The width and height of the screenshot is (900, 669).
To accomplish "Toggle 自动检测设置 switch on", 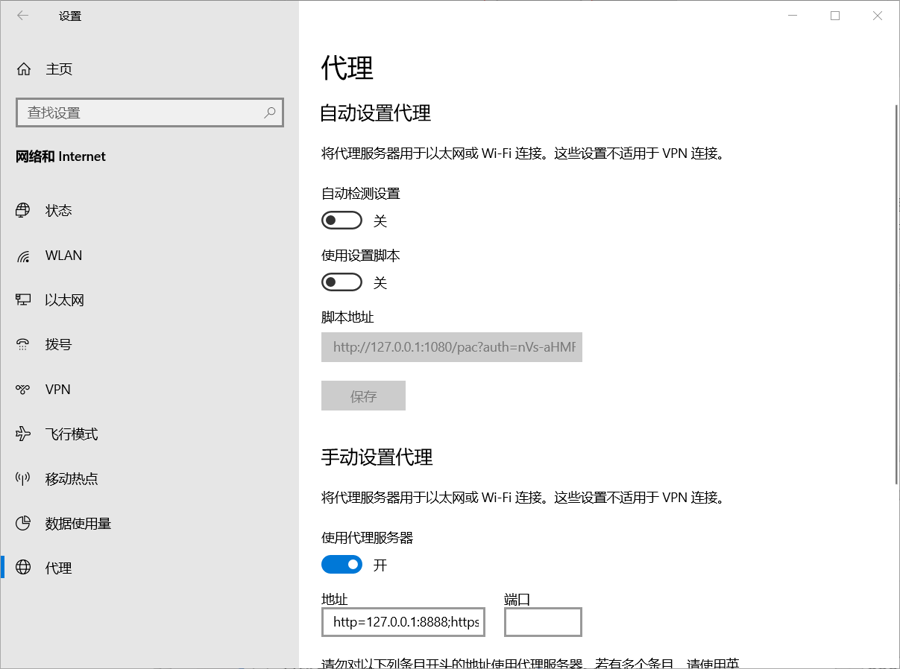I will (x=342, y=220).
